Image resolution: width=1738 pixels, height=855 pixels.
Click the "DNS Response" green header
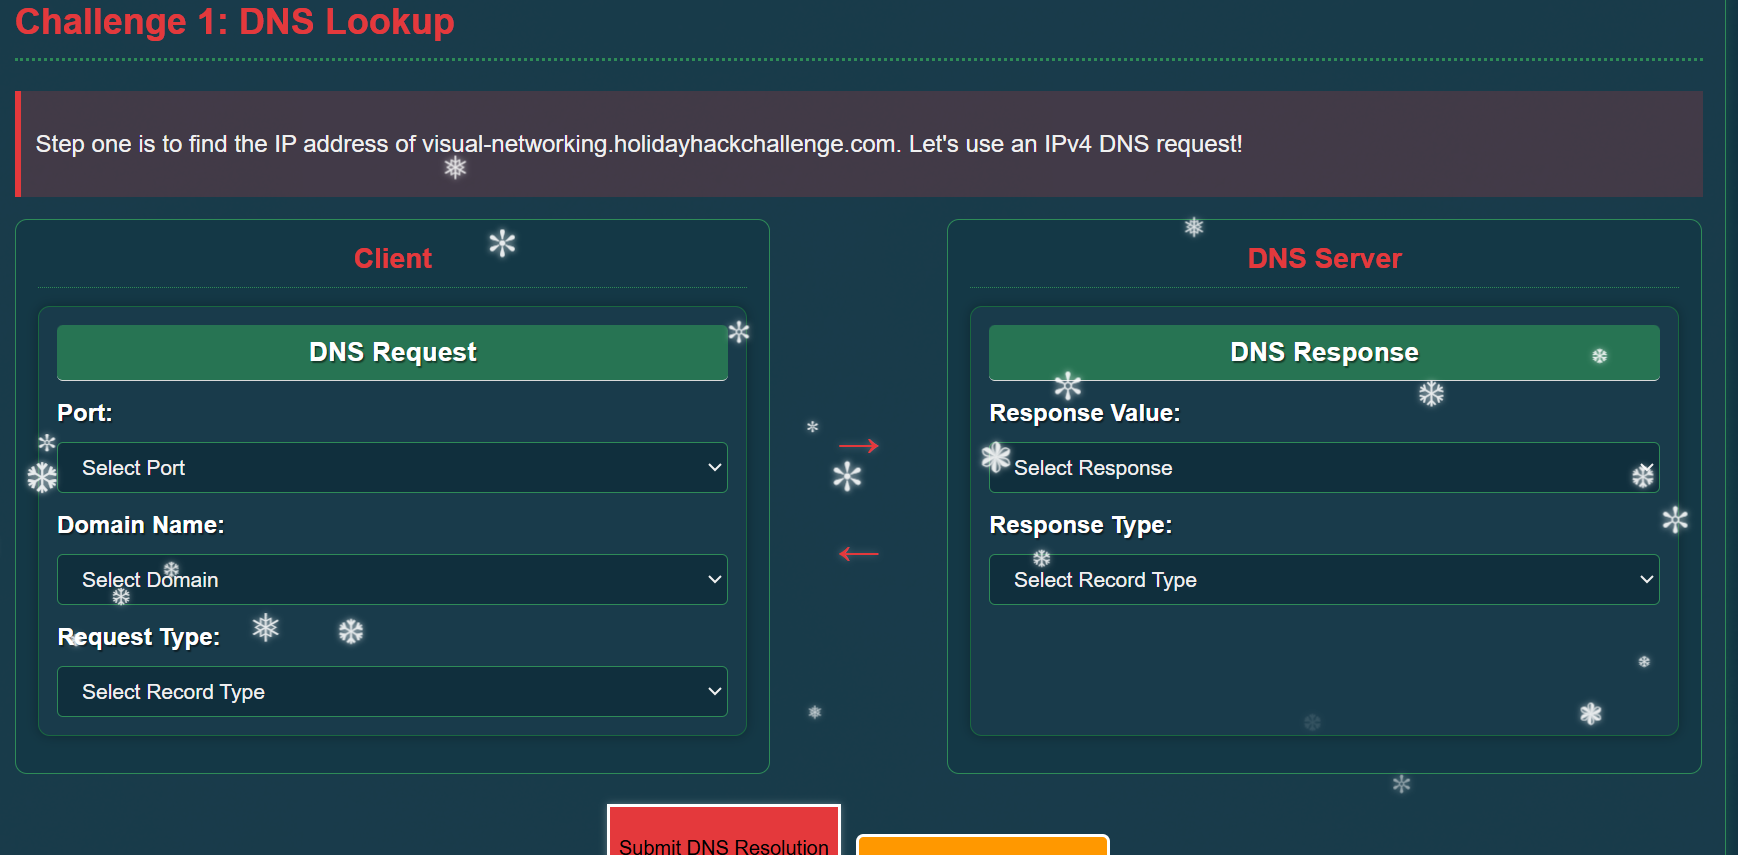(x=1324, y=352)
